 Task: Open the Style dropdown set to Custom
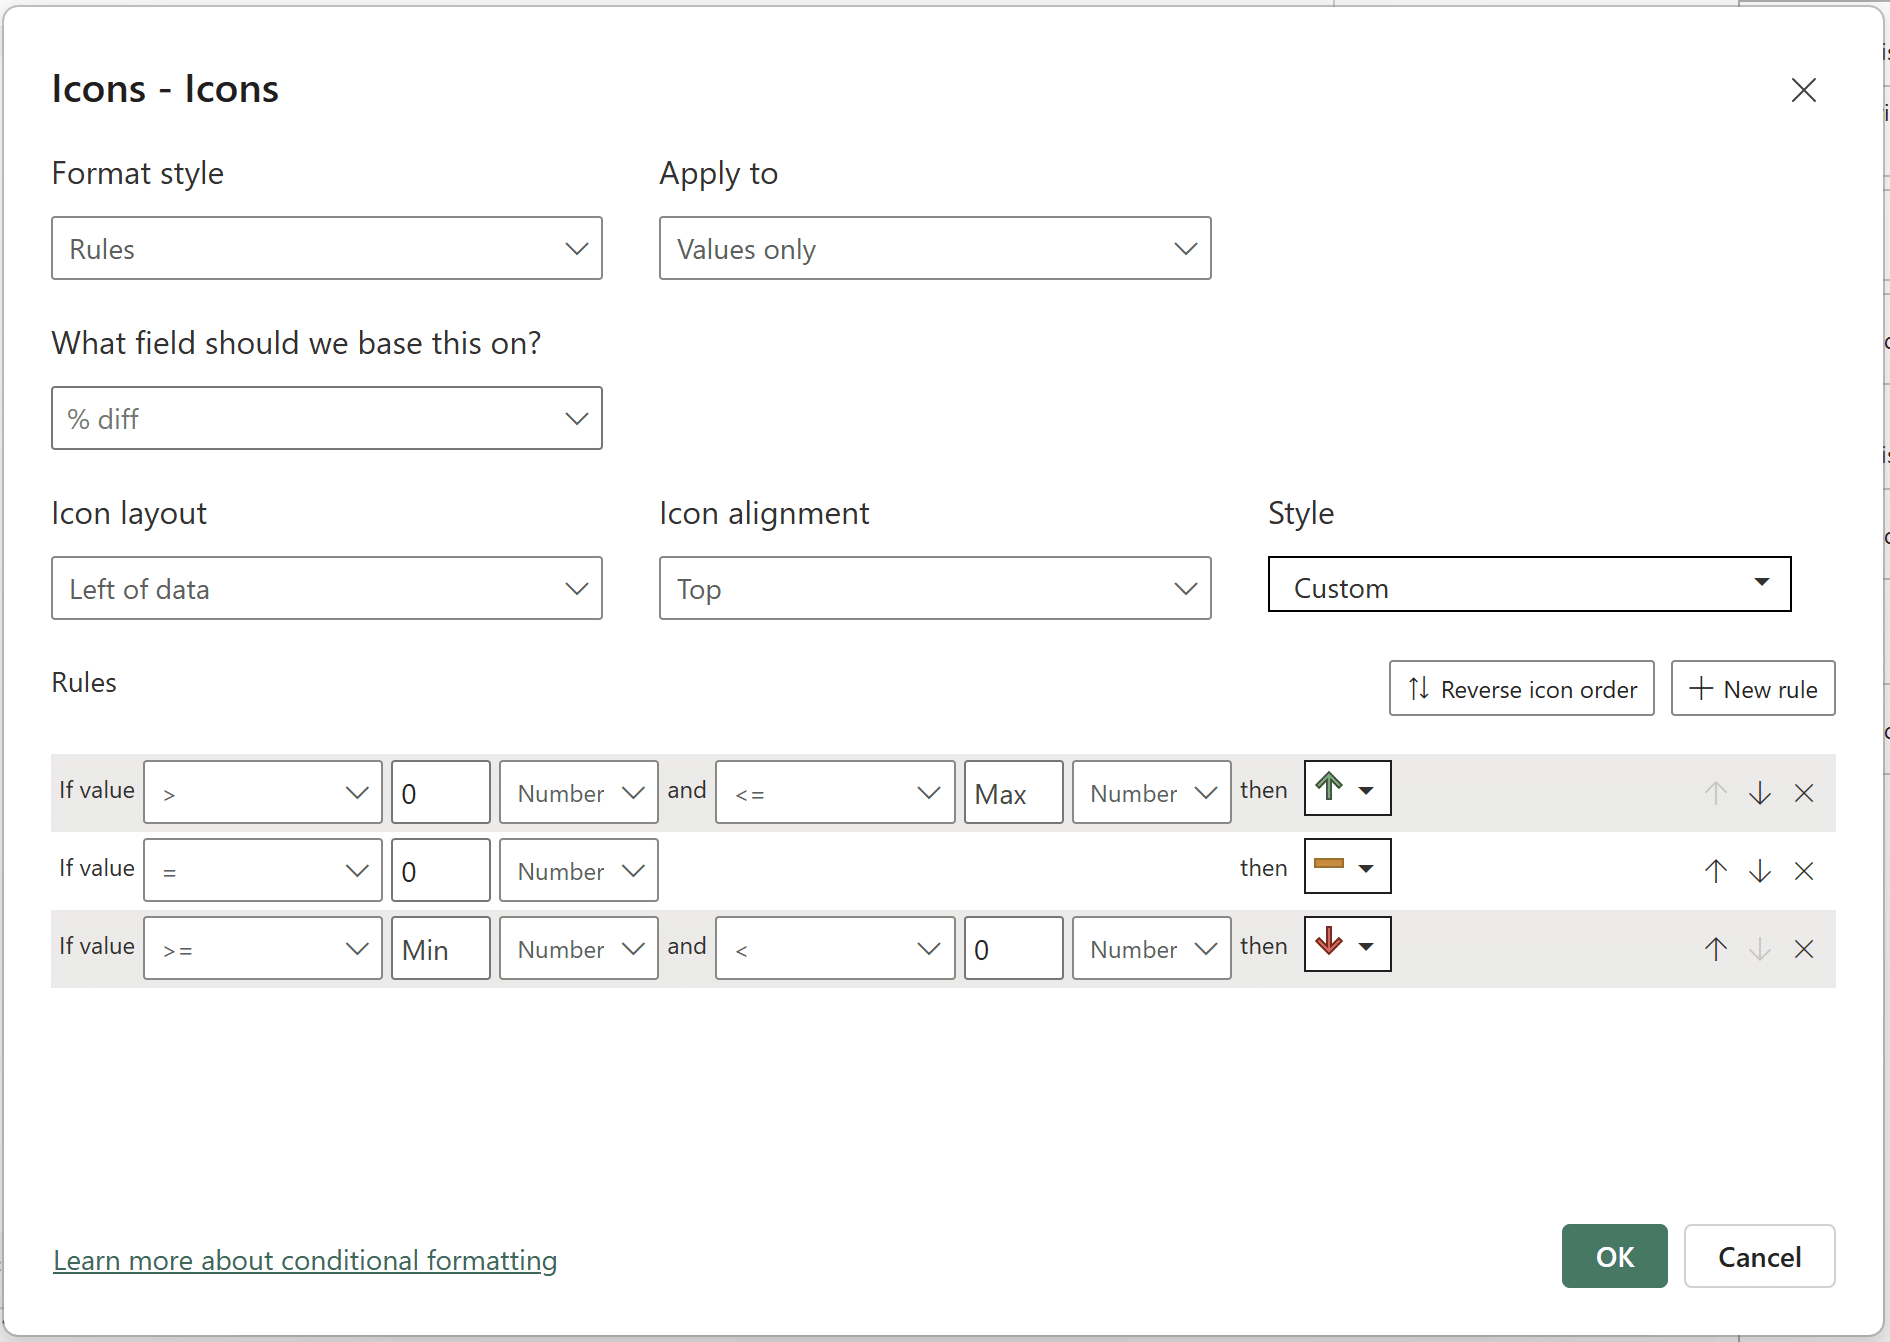[1528, 585]
